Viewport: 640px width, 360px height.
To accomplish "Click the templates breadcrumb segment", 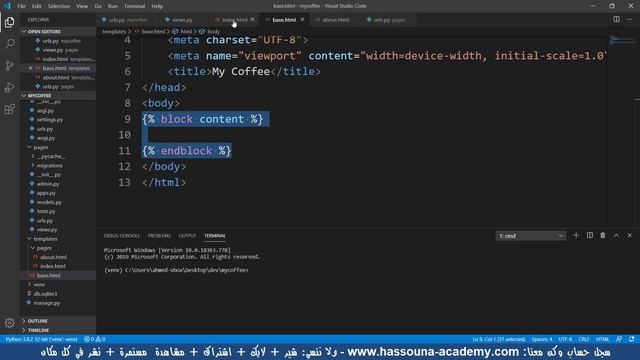I will pyautogui.click(x=114, y=31).
